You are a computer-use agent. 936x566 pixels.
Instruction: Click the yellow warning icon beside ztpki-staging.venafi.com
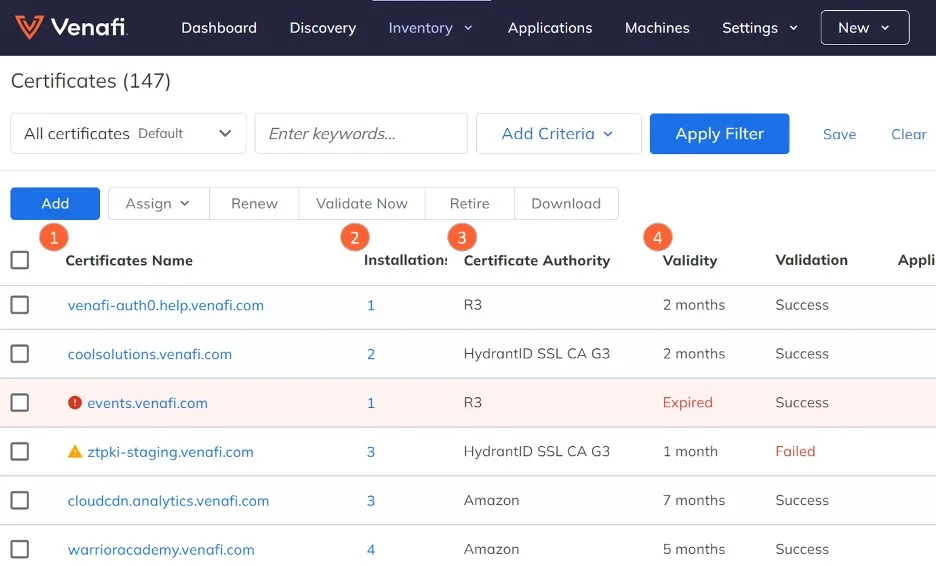(x=75, y=451)
